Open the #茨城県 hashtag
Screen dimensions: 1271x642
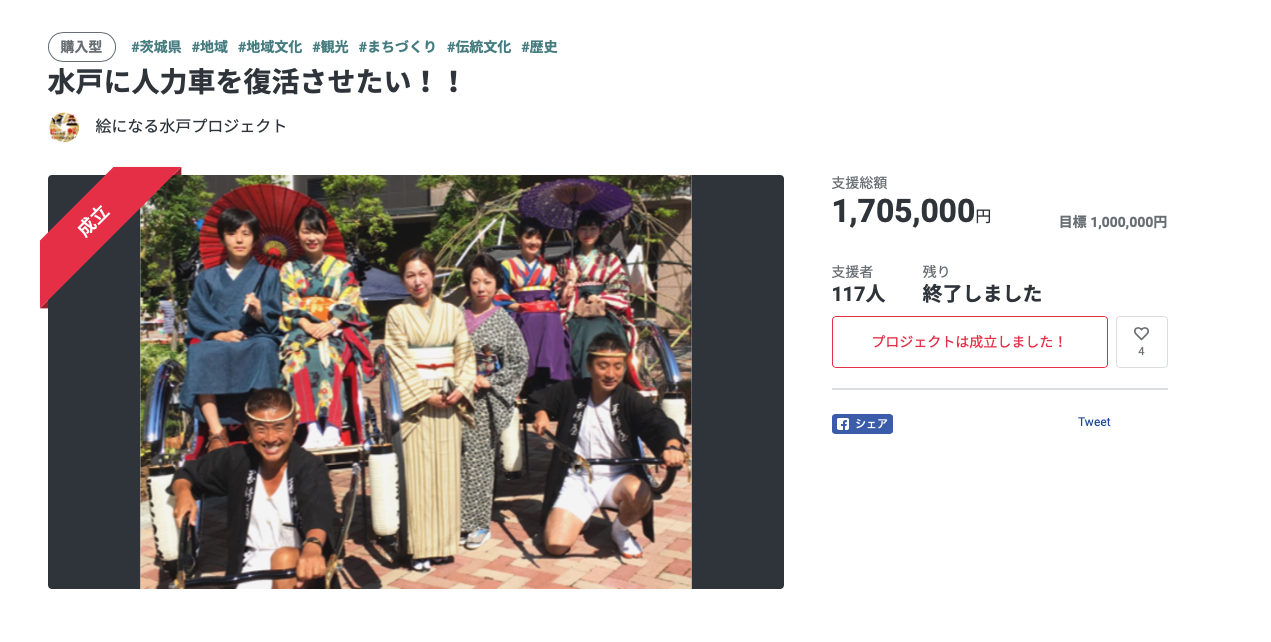pos(156,47)
